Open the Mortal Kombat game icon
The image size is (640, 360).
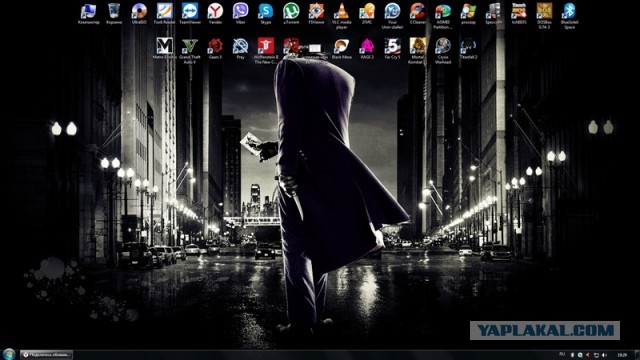coord(418,51)
